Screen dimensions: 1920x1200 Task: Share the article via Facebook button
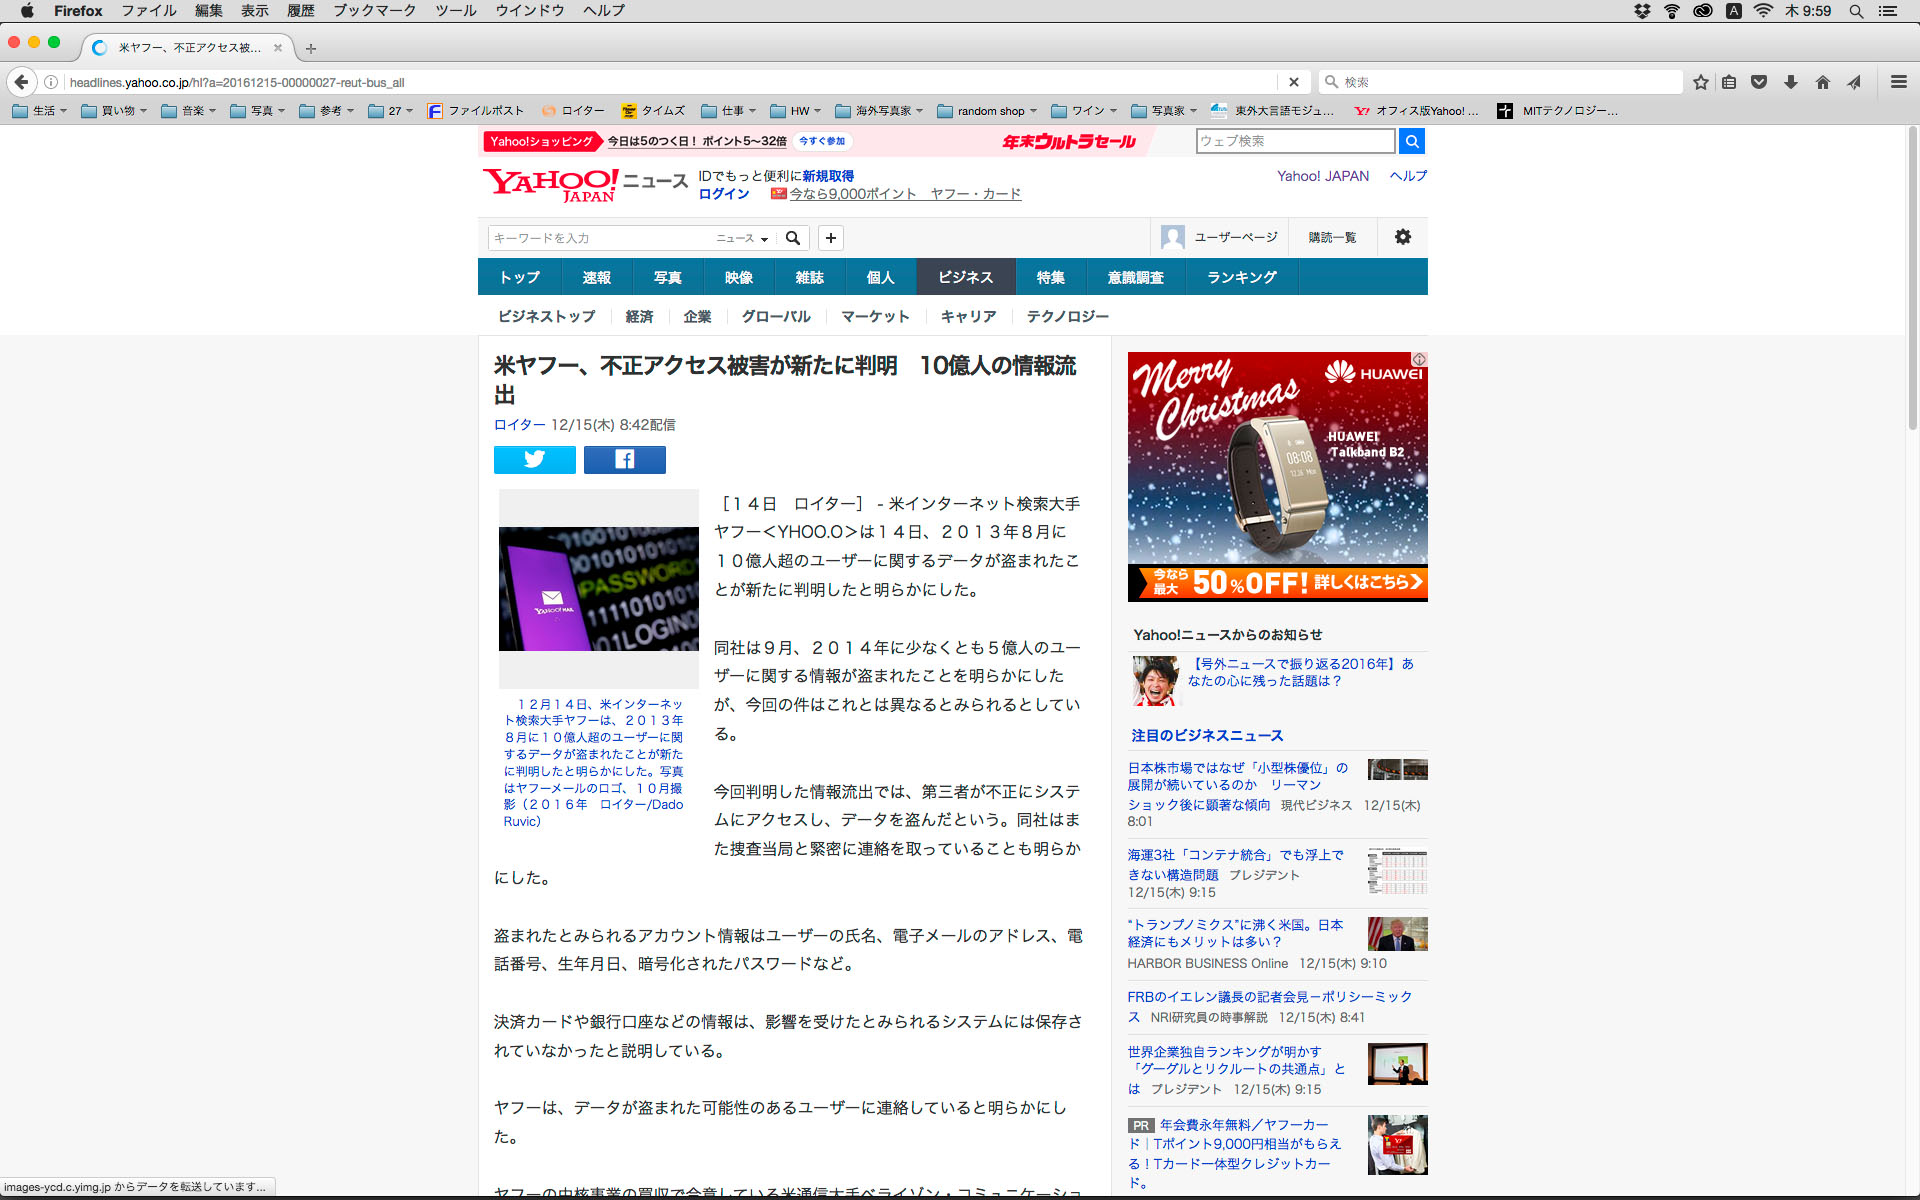pyautogui.click(x=624, y=459)
